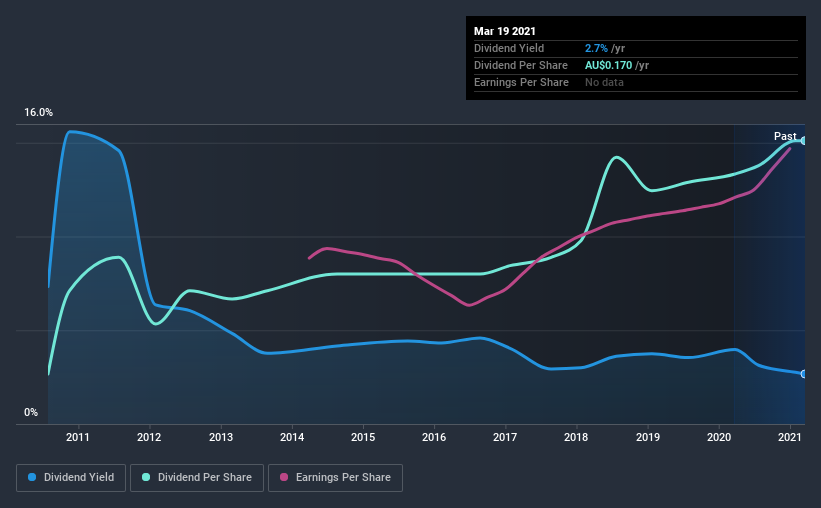Toggle the Earnings Per Share legend series
This screenshot has height=508, width=821.
[335, 478]
